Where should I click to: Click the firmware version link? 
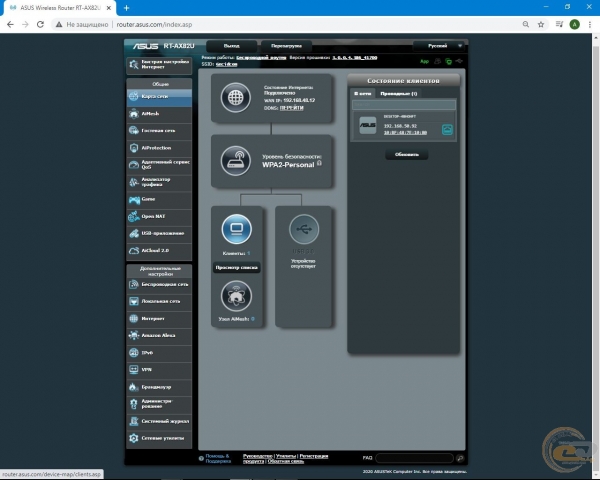click(x=355, y=58)
